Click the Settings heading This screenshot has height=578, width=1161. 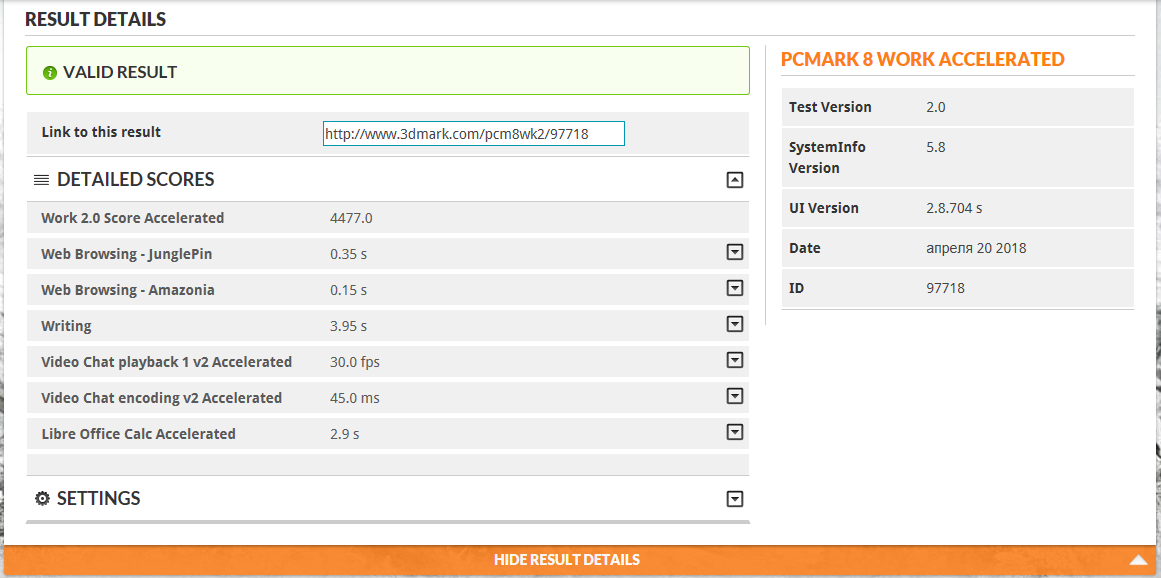click(x=98, y=498)
